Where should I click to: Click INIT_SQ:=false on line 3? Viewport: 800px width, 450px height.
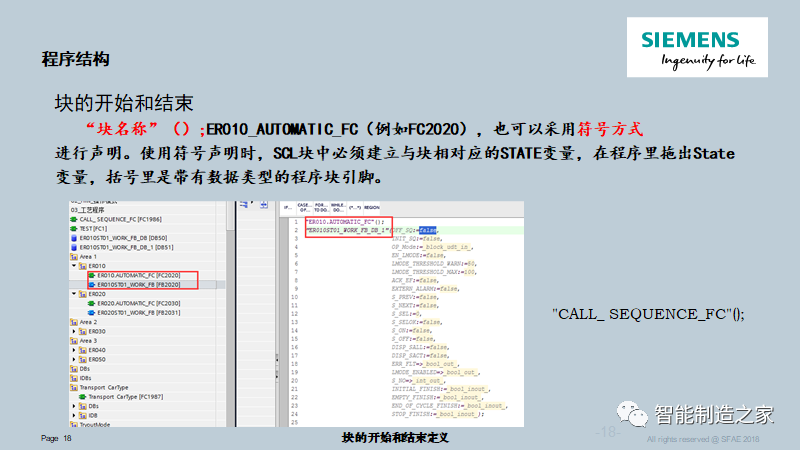tap(417, 239)
